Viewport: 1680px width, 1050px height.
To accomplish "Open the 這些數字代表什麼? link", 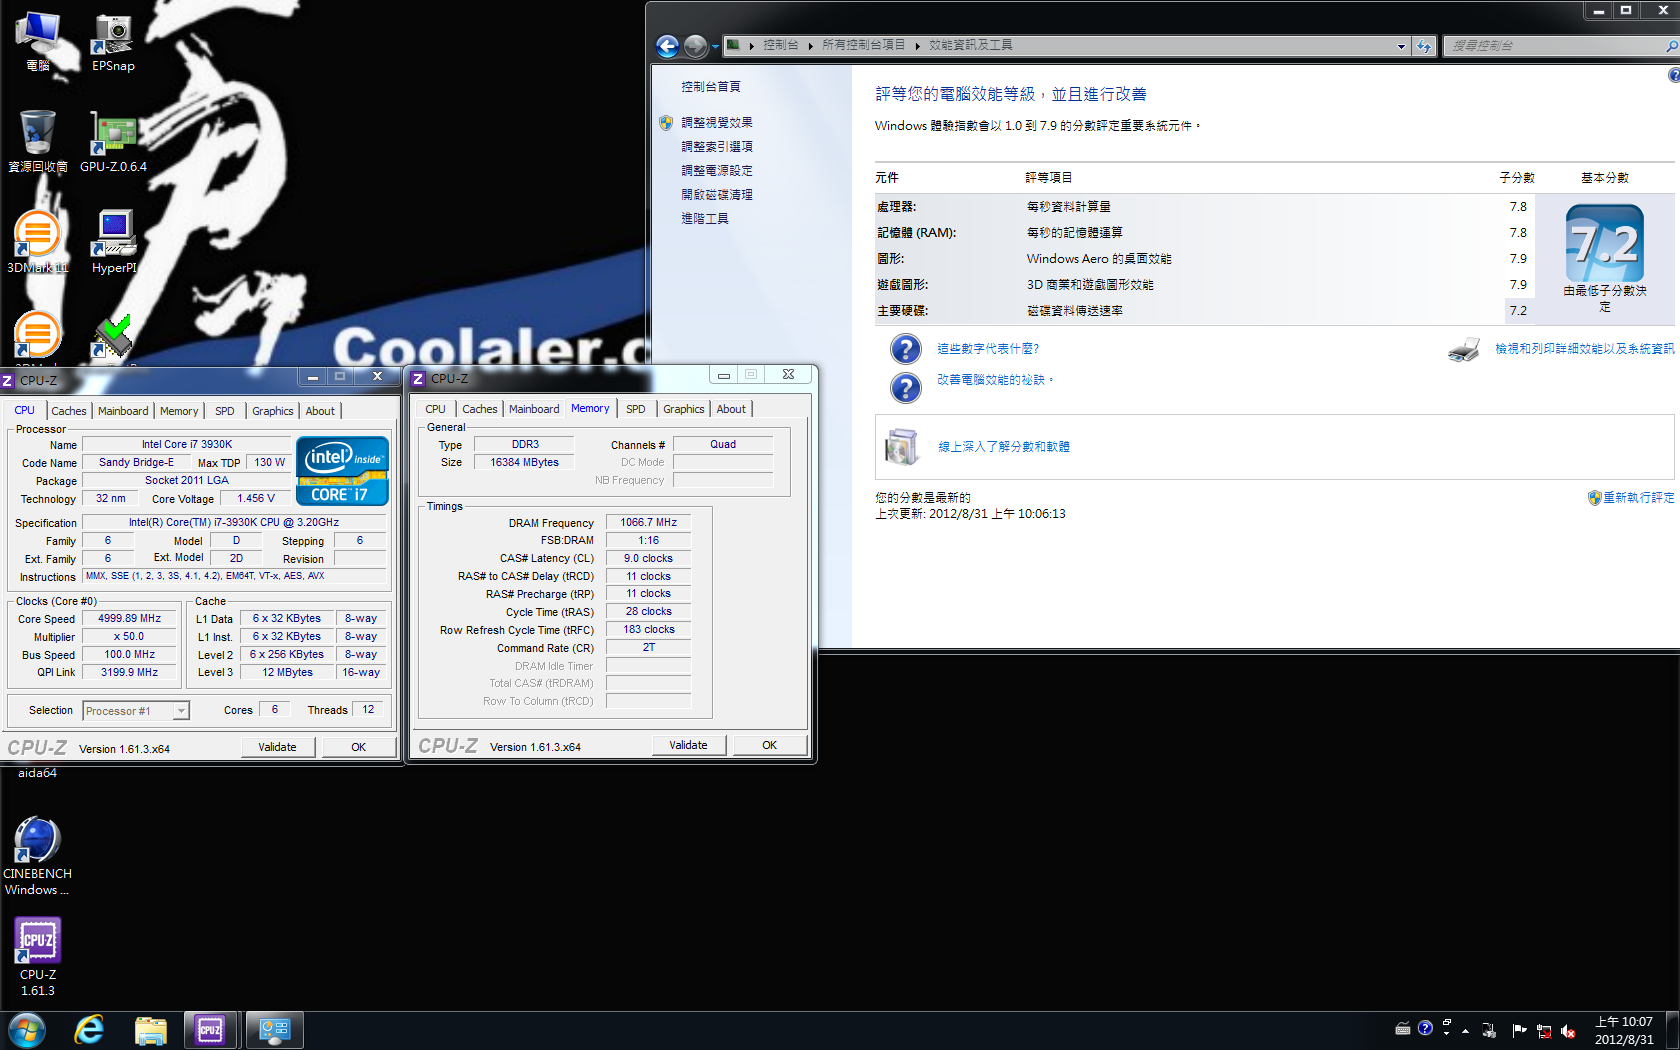I will [x=988, y=349].
